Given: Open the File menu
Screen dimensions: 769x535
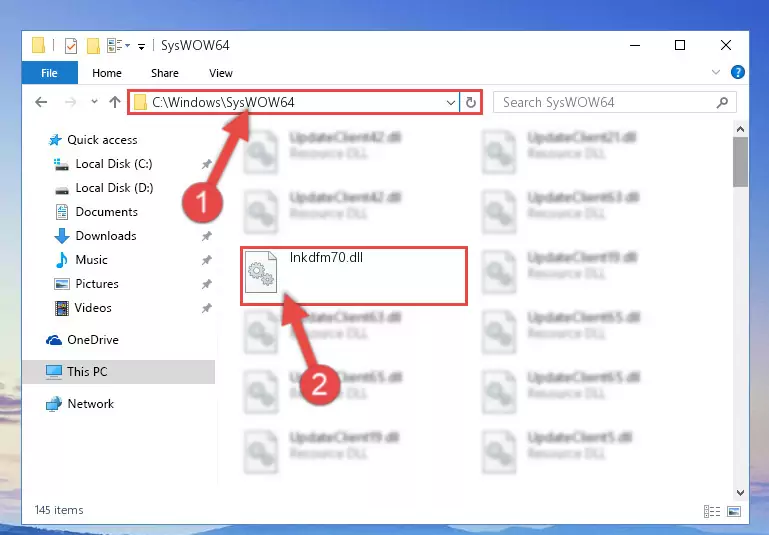Looking at the screenshot, I should tap(50, 73).
